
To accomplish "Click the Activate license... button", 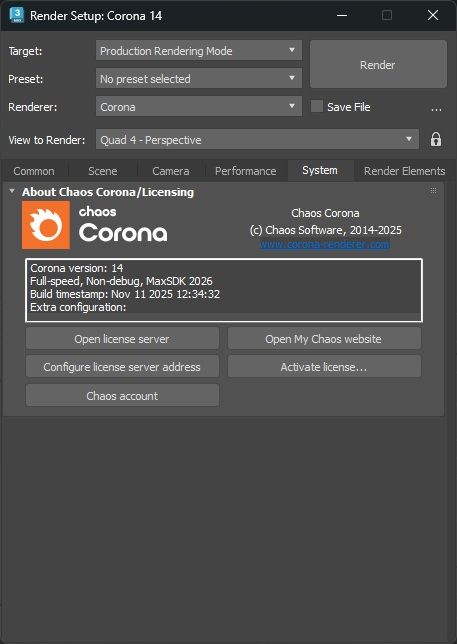I will [x=324, y=367].
